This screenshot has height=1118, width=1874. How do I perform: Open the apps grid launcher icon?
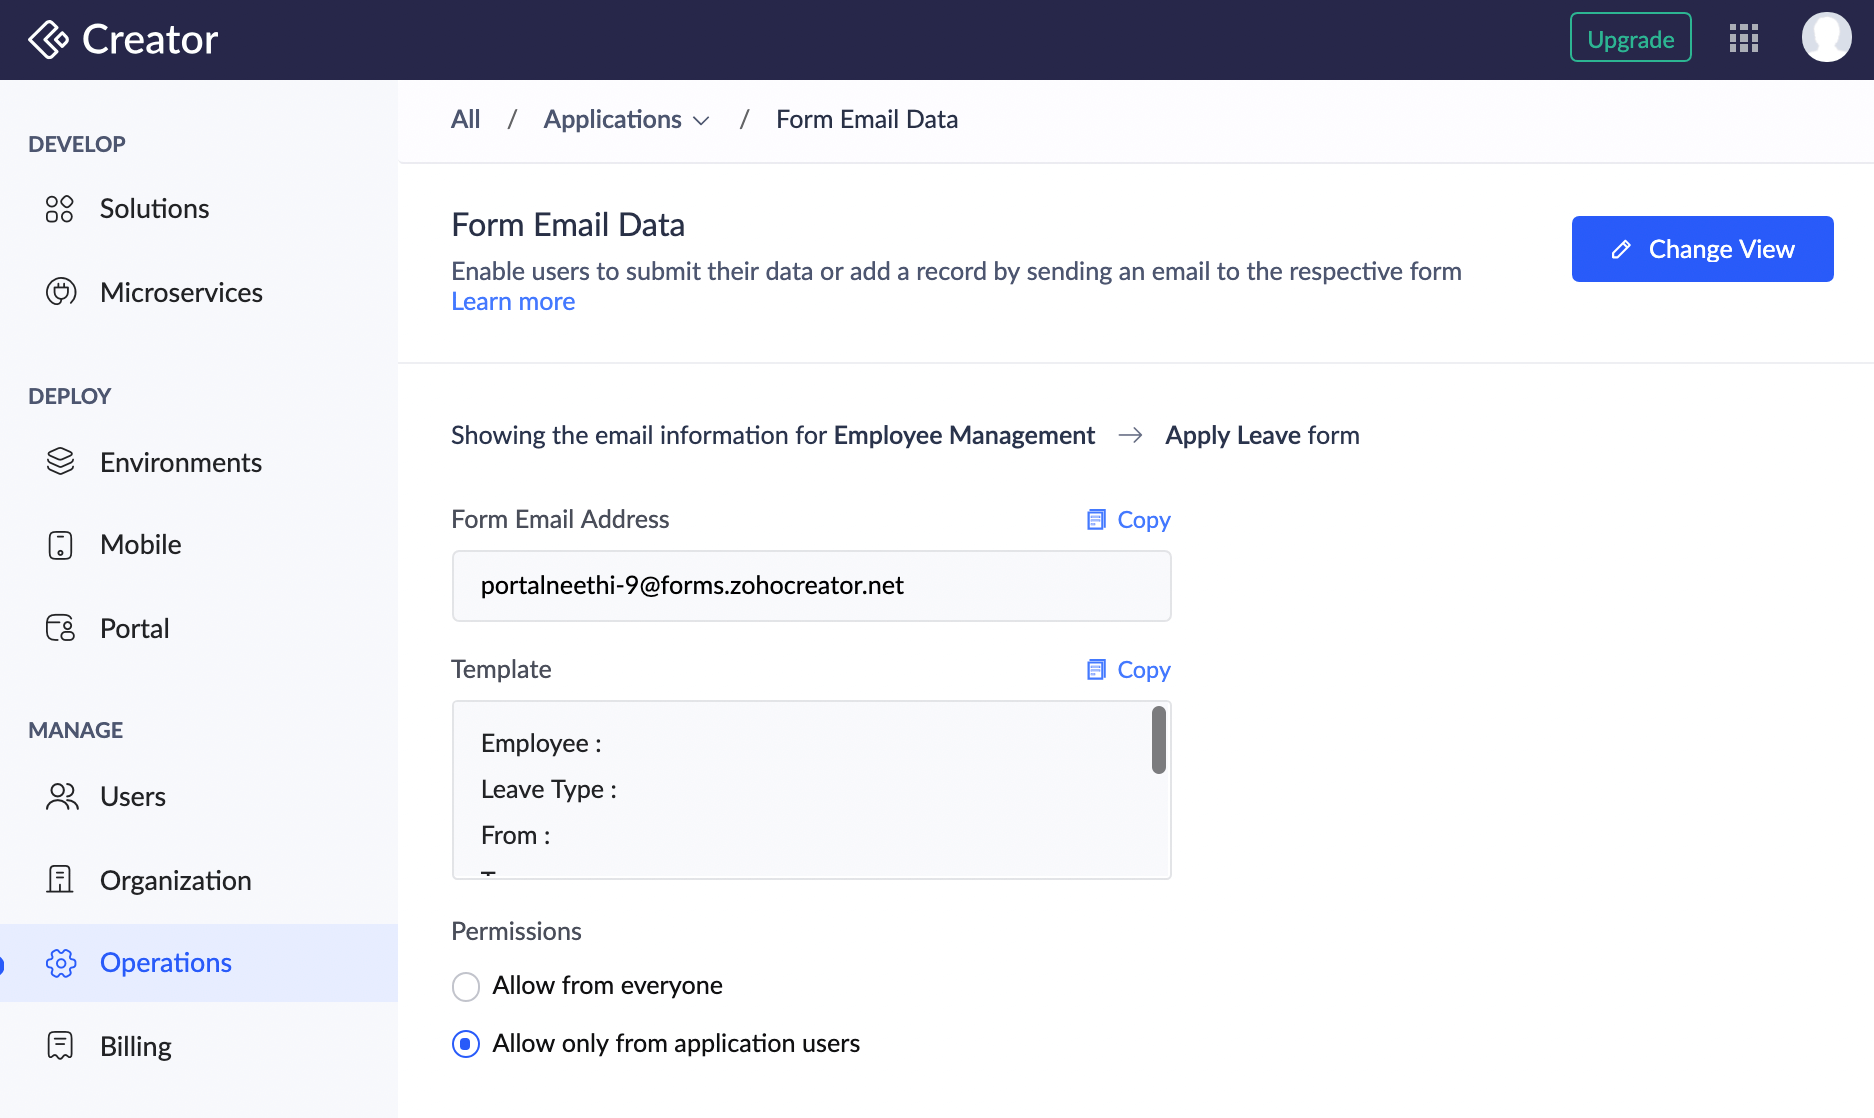(x=1743, y=39)
